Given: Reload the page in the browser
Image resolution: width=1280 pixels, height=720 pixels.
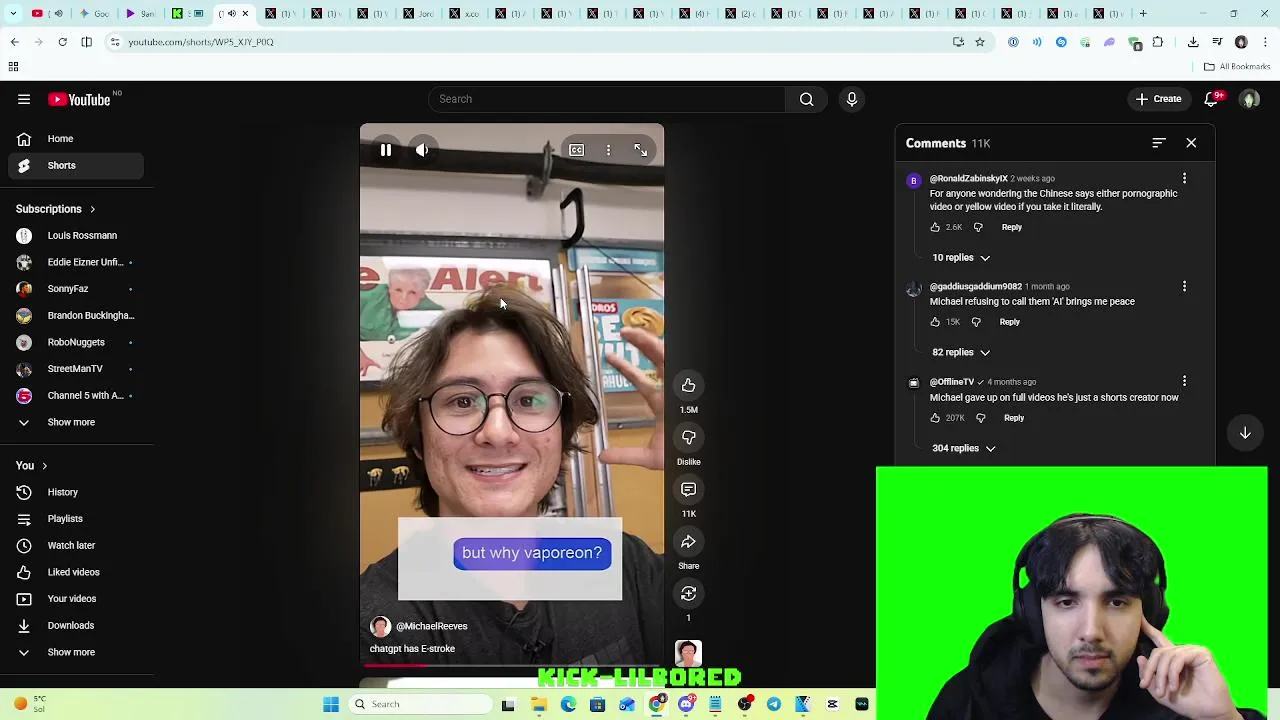Looking at the screenshot, I should click(62, 42).
